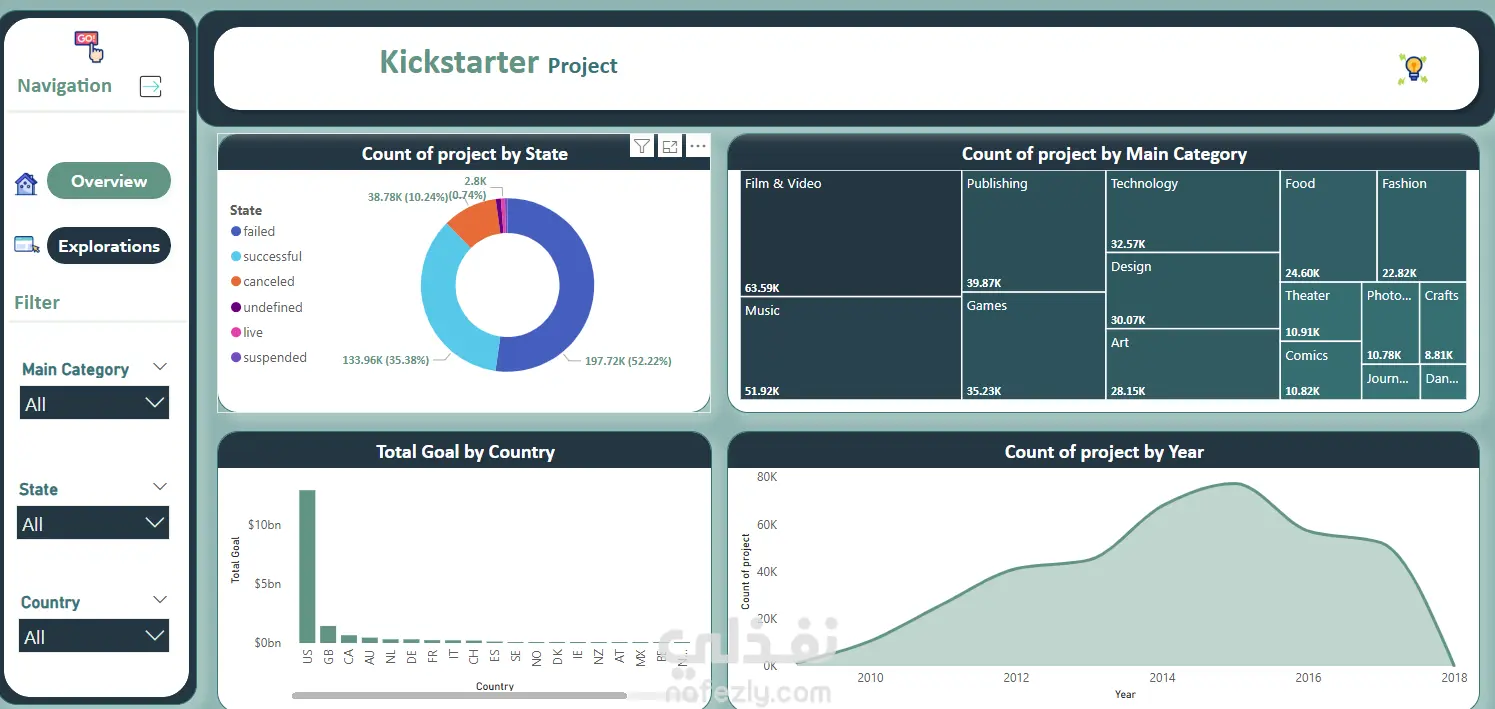Collapse the Country slicer header chevron
Viewport: 1495px width, 709px height.
click(x=159, y=600)
